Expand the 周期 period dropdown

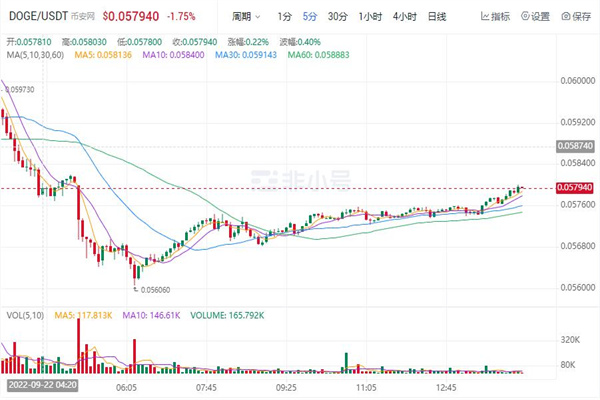coord(244,17)
